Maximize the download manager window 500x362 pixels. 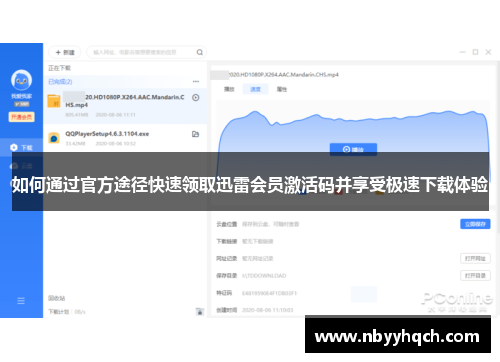[475, 52]
